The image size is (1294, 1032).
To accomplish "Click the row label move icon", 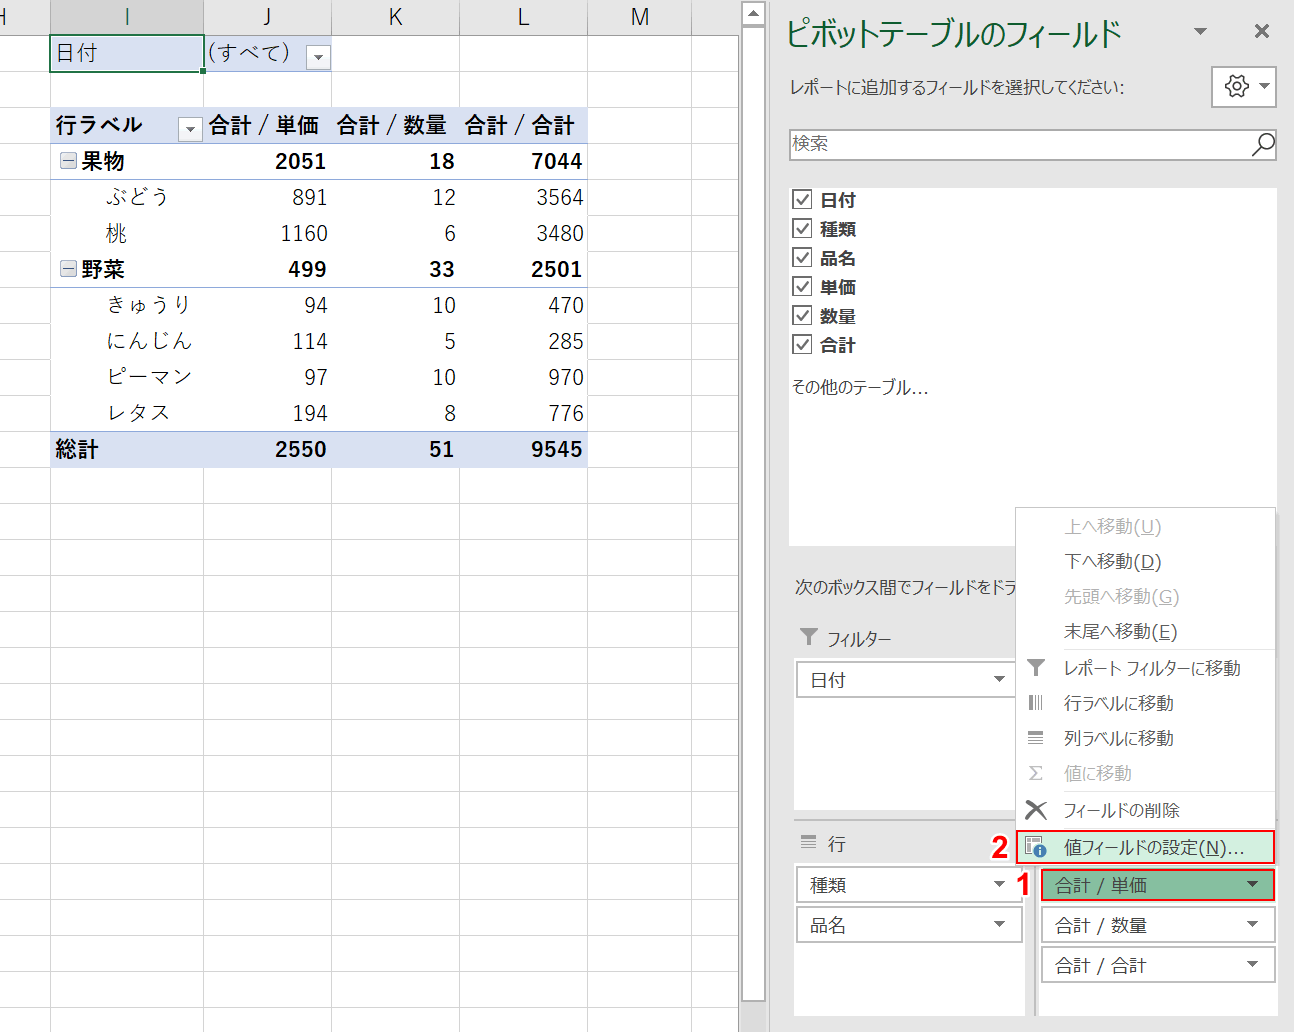I will (1036, 703).
